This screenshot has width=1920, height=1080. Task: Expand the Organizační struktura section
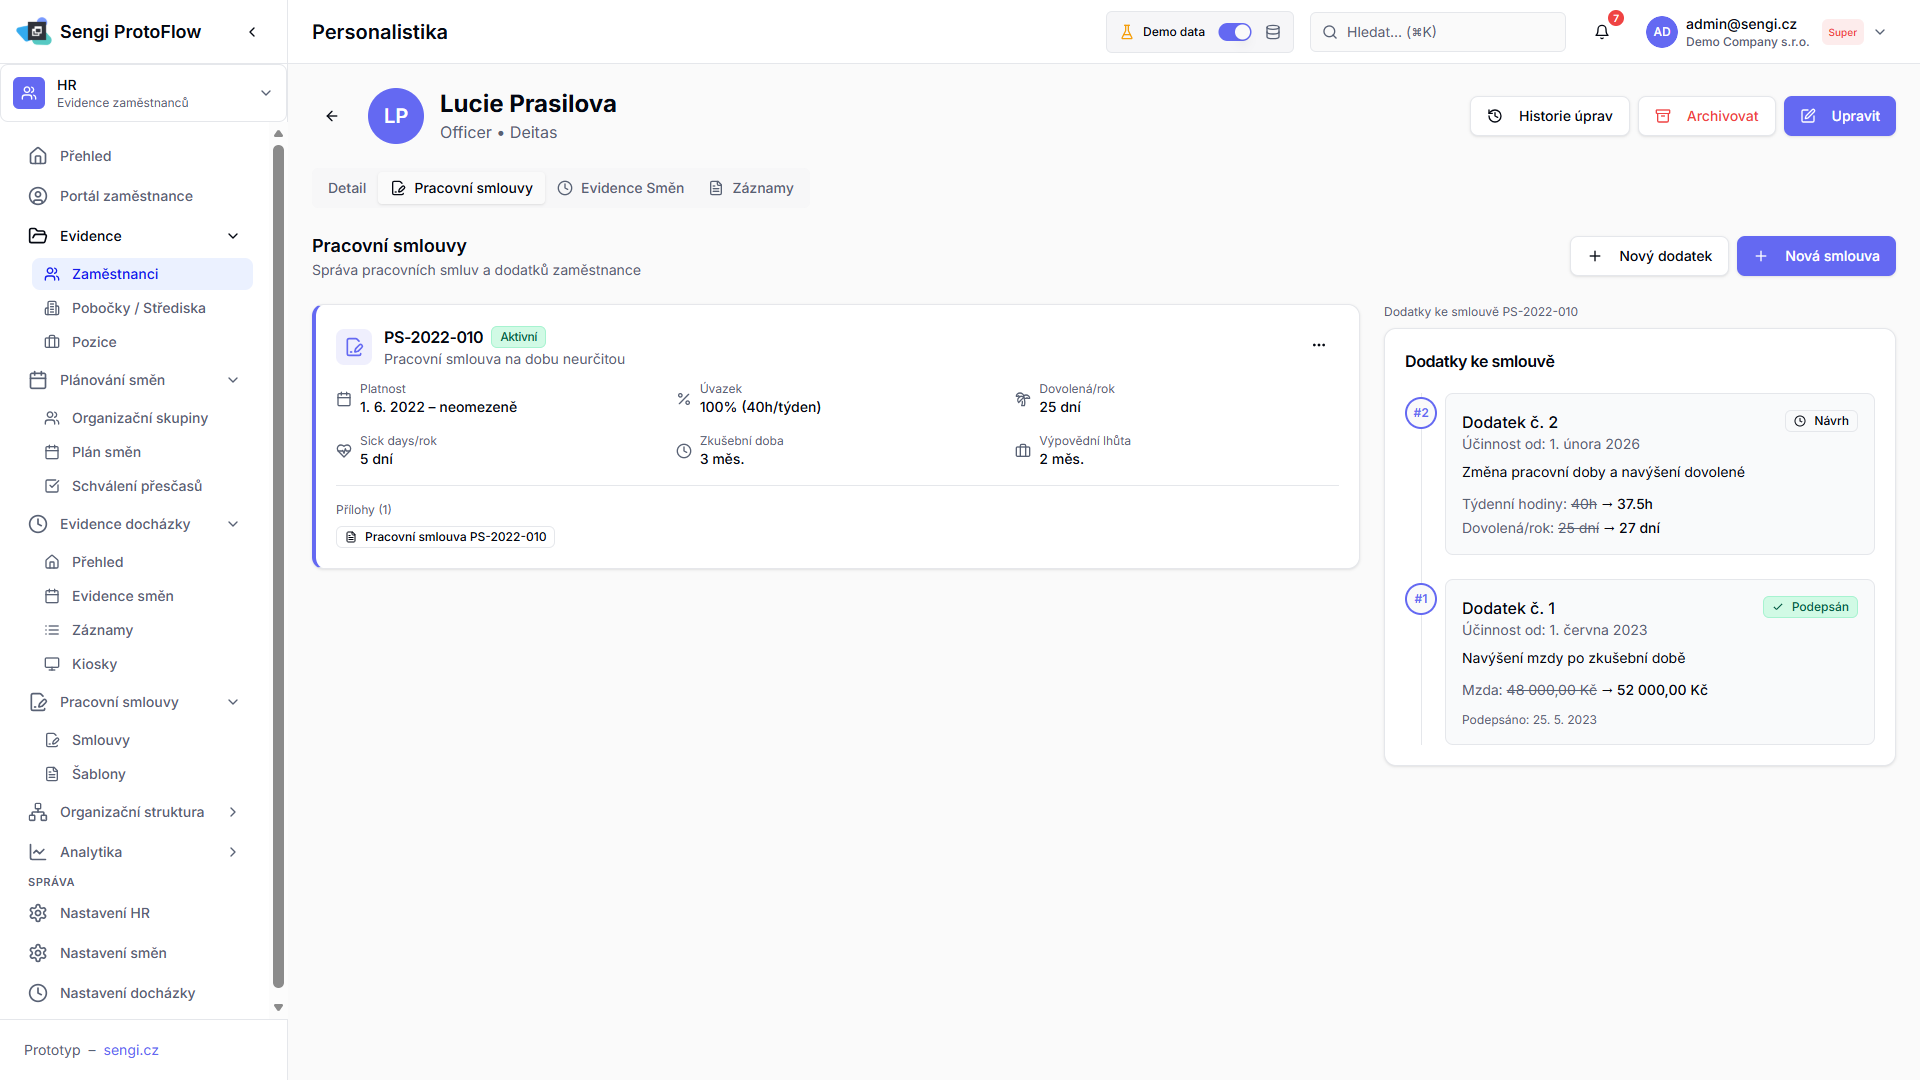click(233, 812)
